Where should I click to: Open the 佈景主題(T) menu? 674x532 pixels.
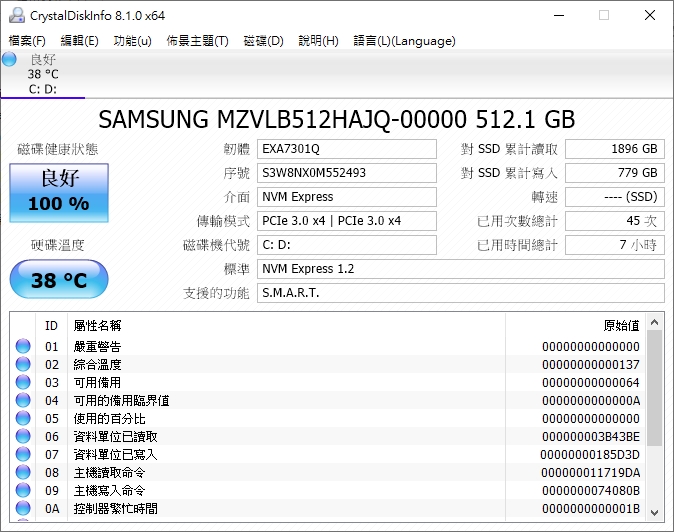click(197, 41)
